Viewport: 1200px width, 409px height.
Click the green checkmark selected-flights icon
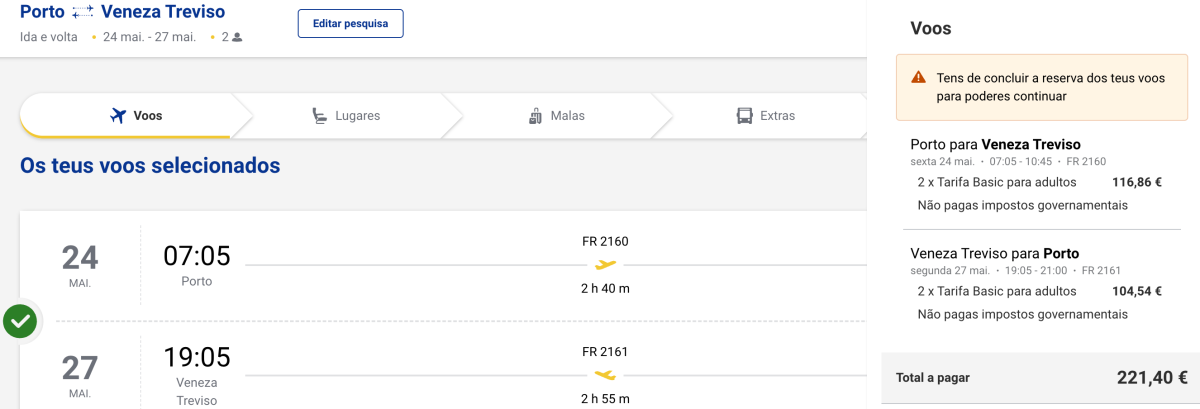pos(20,322)
